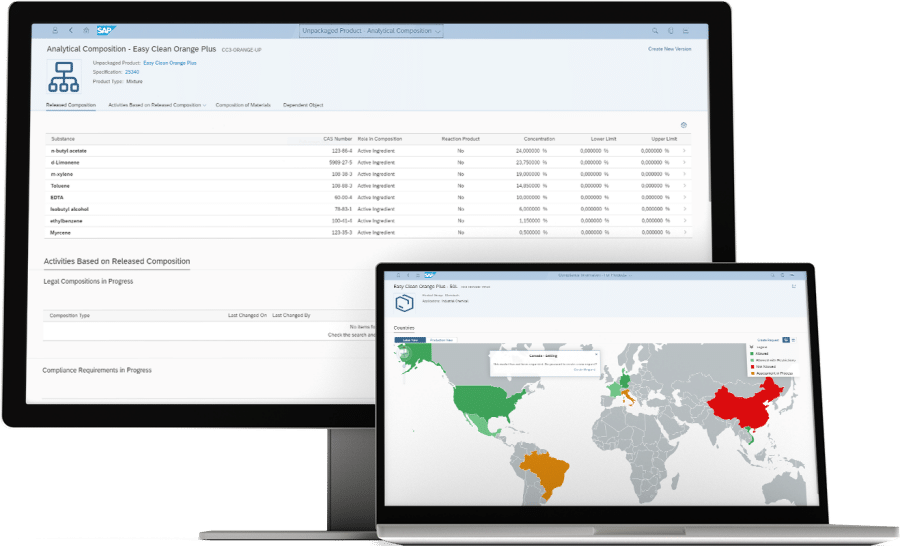The image size is (900, 546).
Task: Open search icon in monitor SAP header
Action: click(x=655, y=31)
